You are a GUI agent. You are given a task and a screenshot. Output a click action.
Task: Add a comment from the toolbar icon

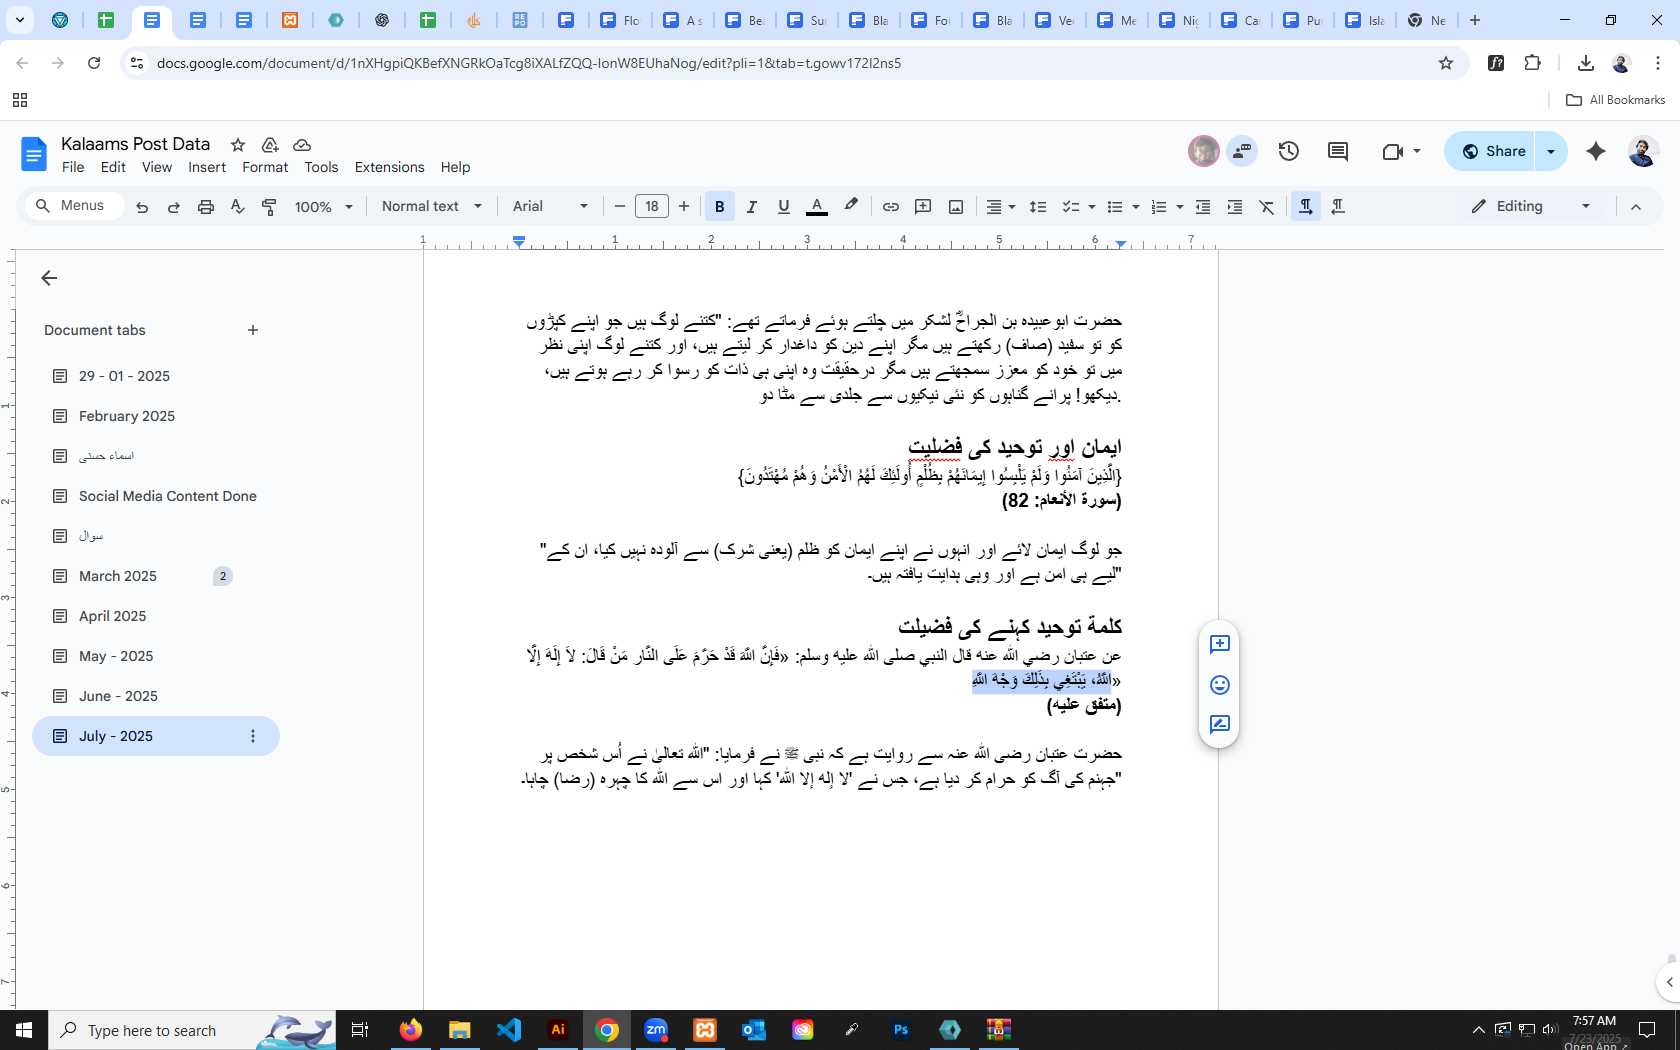point(923,207)
